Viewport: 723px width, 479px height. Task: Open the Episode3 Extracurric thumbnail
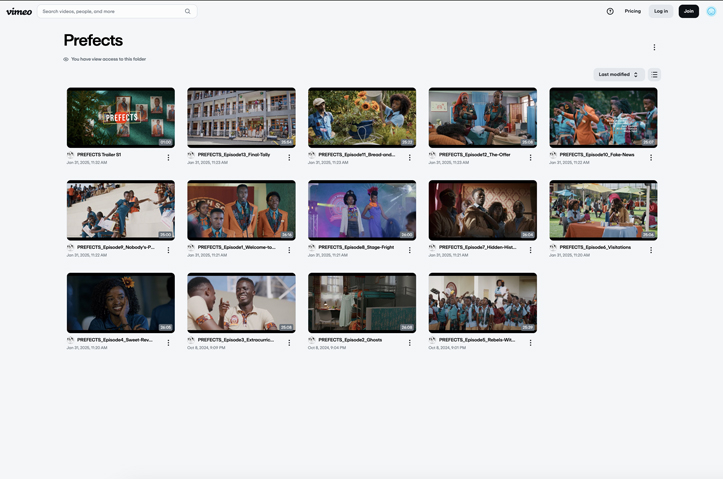click(241, 303)
